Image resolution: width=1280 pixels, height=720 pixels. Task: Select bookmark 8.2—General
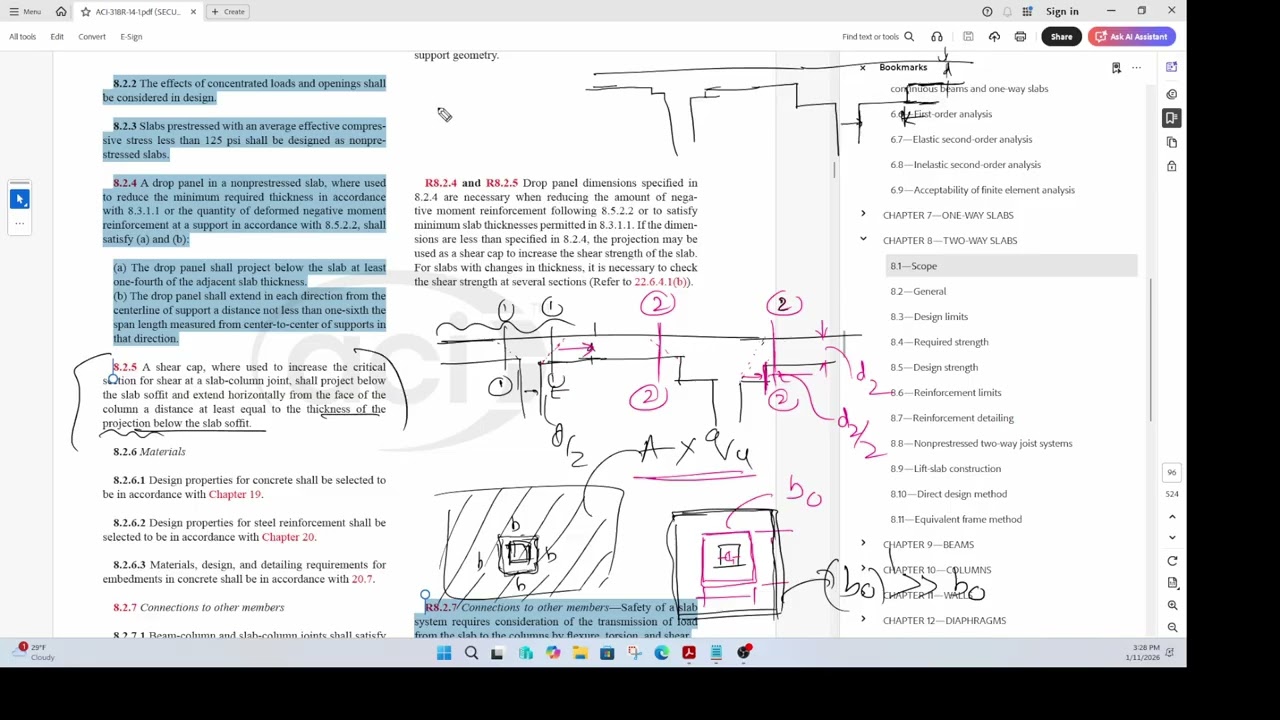[918, 291]
